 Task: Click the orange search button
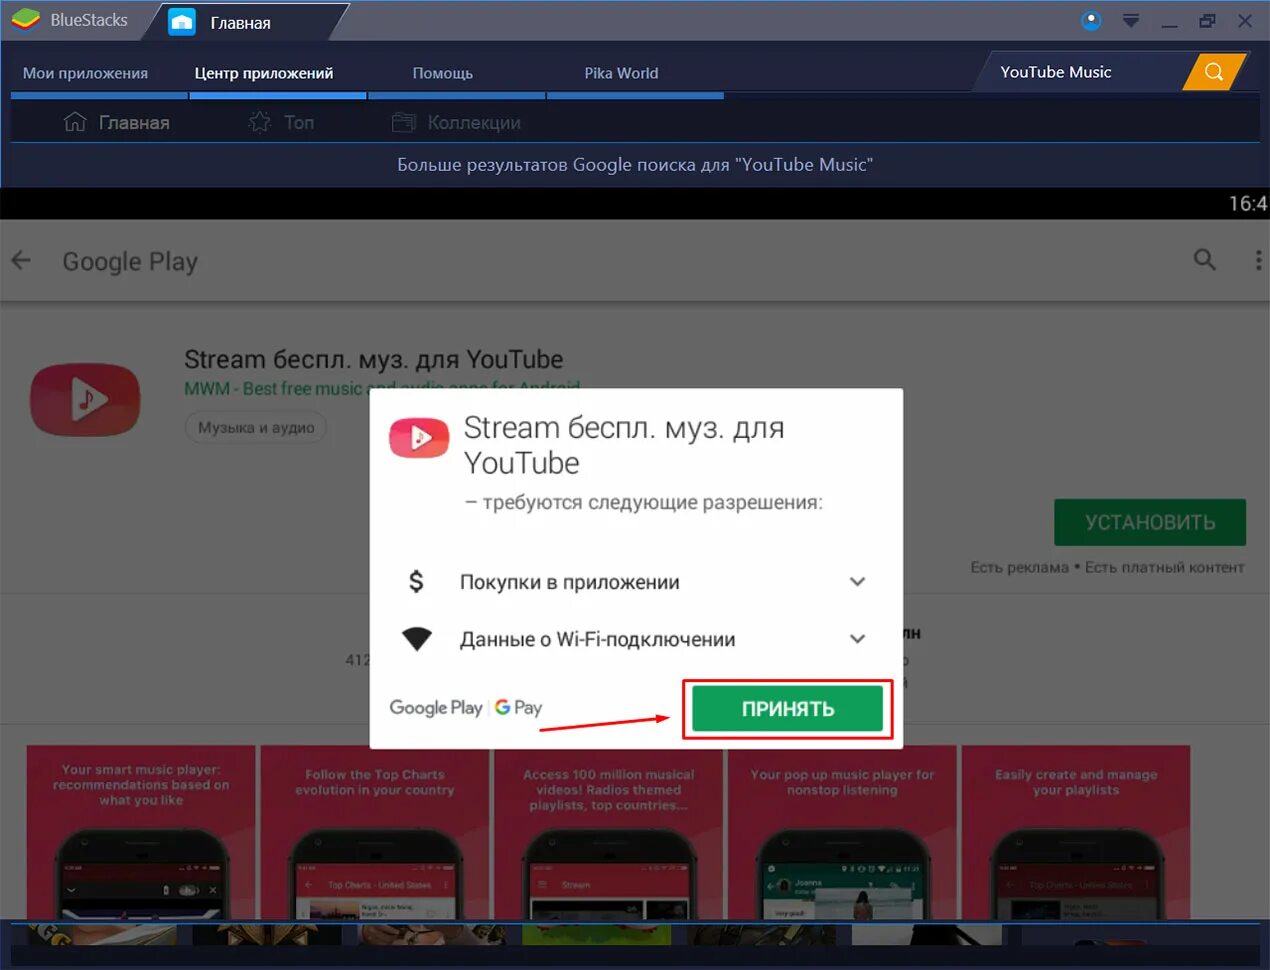click(1214, 72)
